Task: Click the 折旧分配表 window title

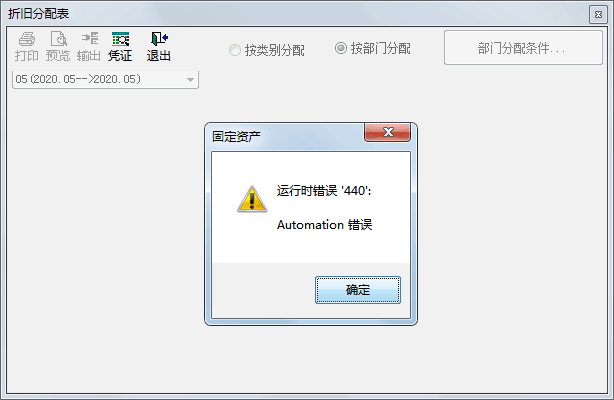Action: 38,14
